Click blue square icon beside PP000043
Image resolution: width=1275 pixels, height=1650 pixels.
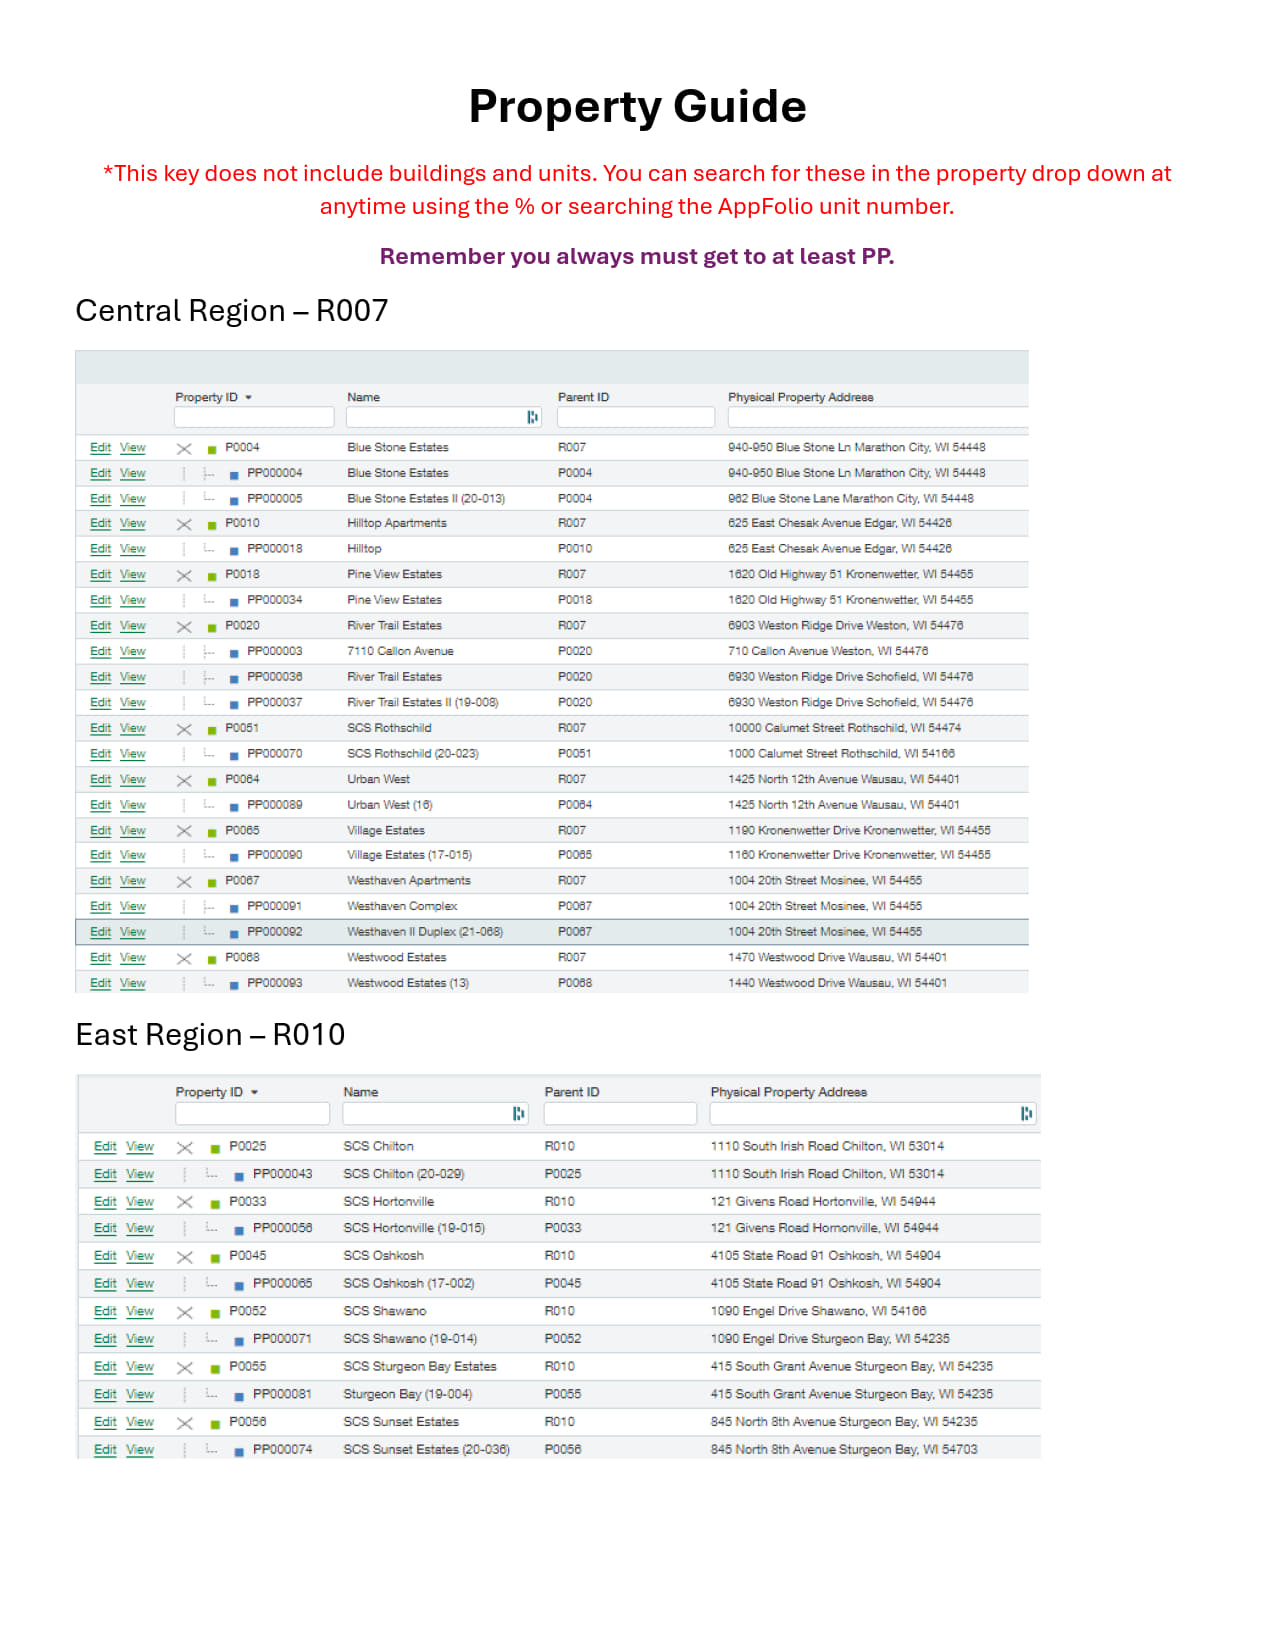tap(239, 1176)
